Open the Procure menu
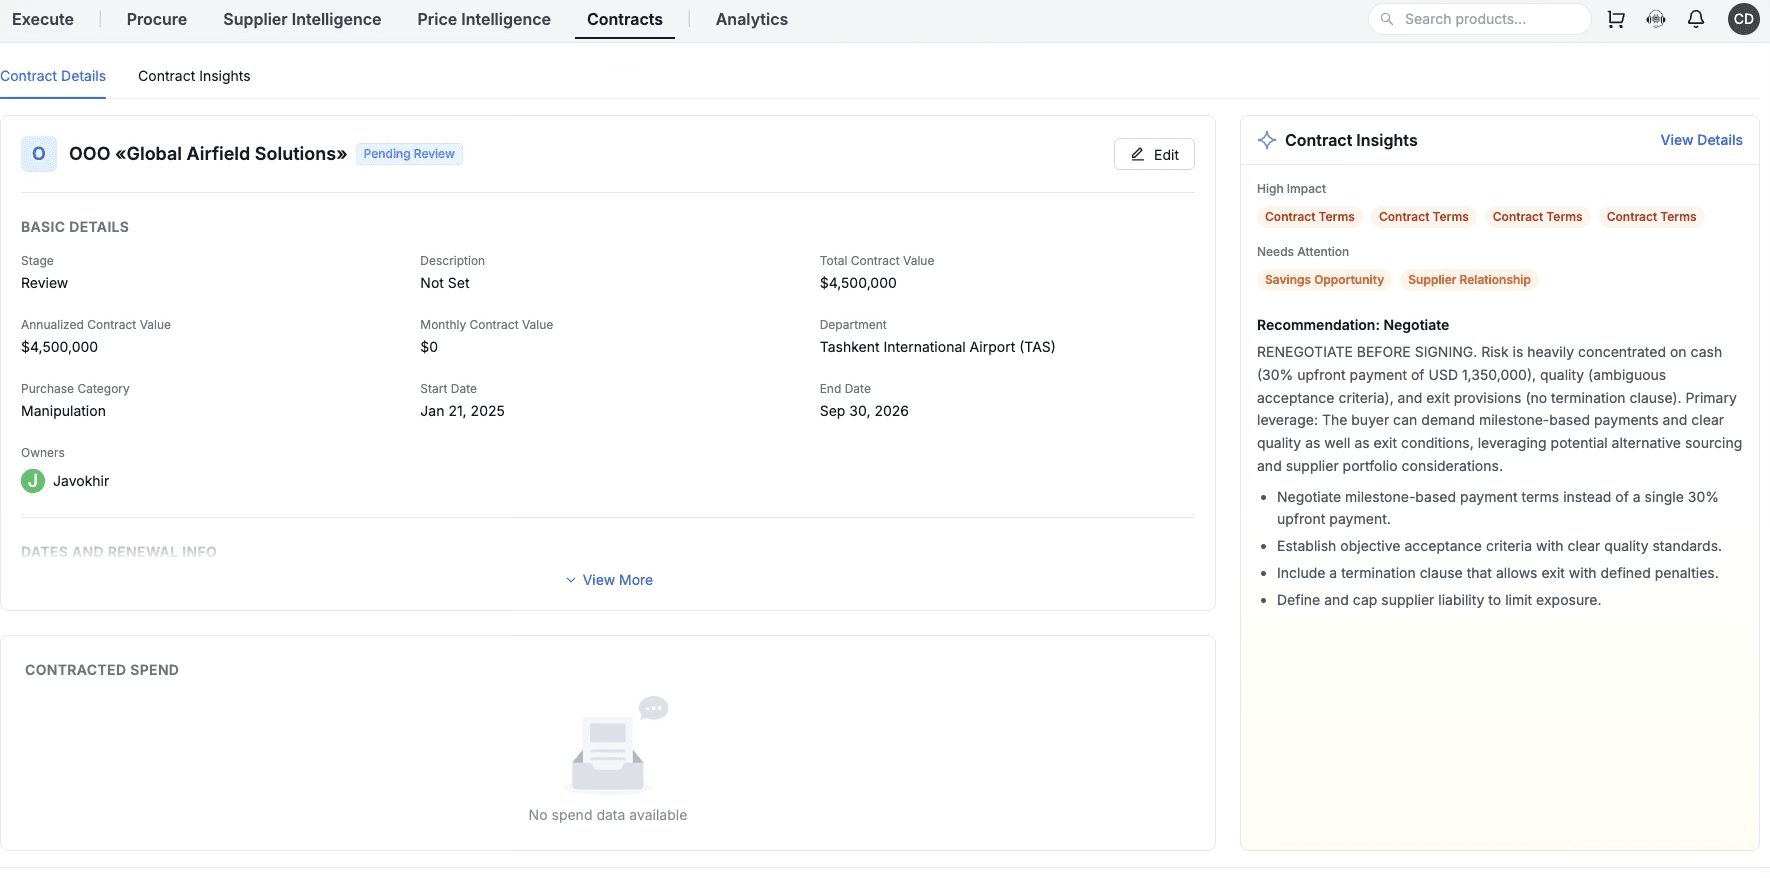1770x878 pixels. [157, 19]
